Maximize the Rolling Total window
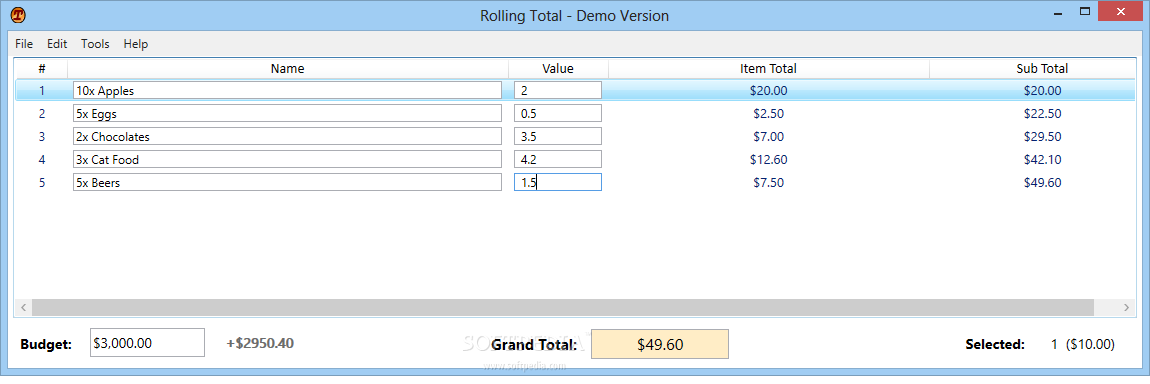This screenshot has height=384, width=1150. tap(1086, 12)
